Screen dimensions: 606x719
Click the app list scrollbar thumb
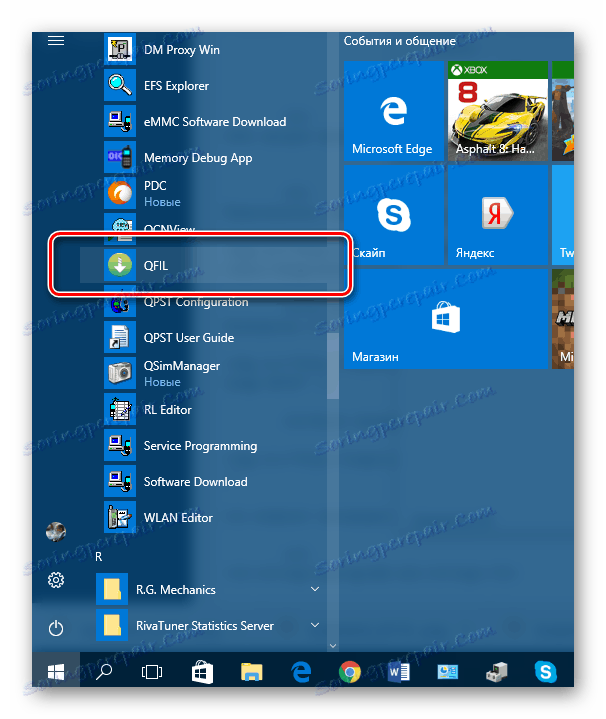point(333,366)
